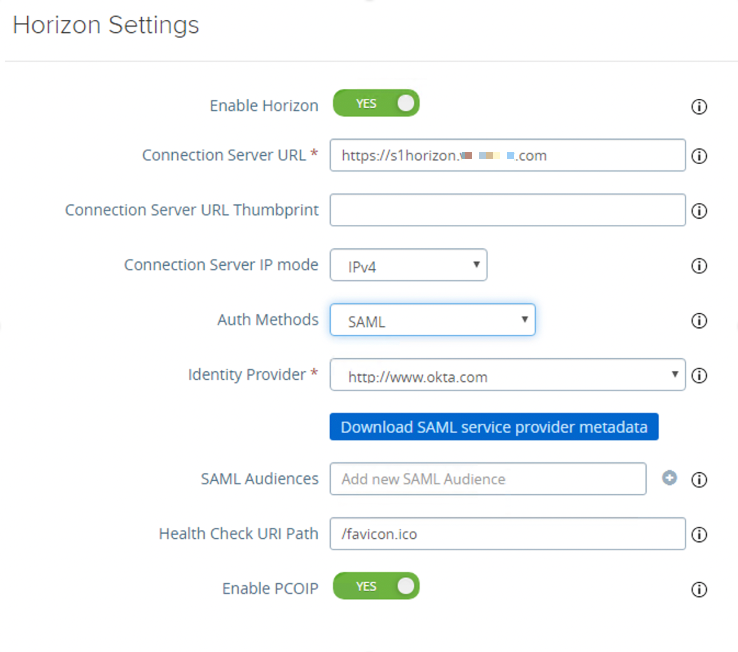Click info icon for SAML Audiences
This screenshot has height=652, width=738.
[699, 480]
